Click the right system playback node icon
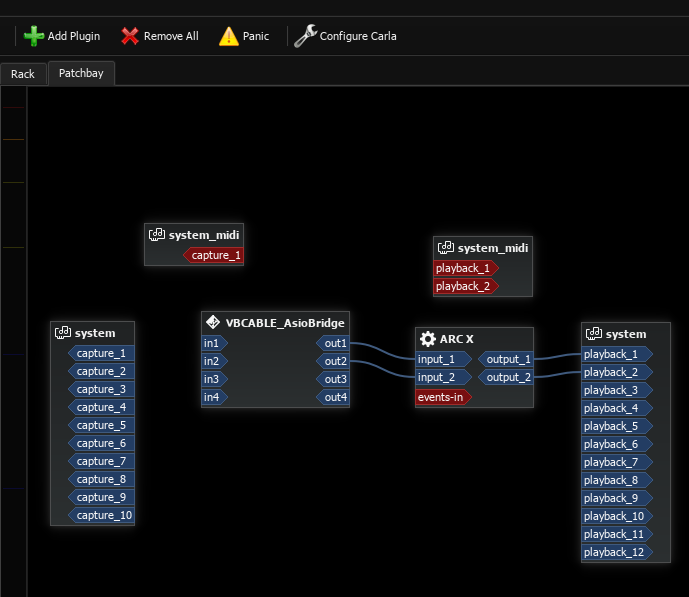 coord(593,334)
